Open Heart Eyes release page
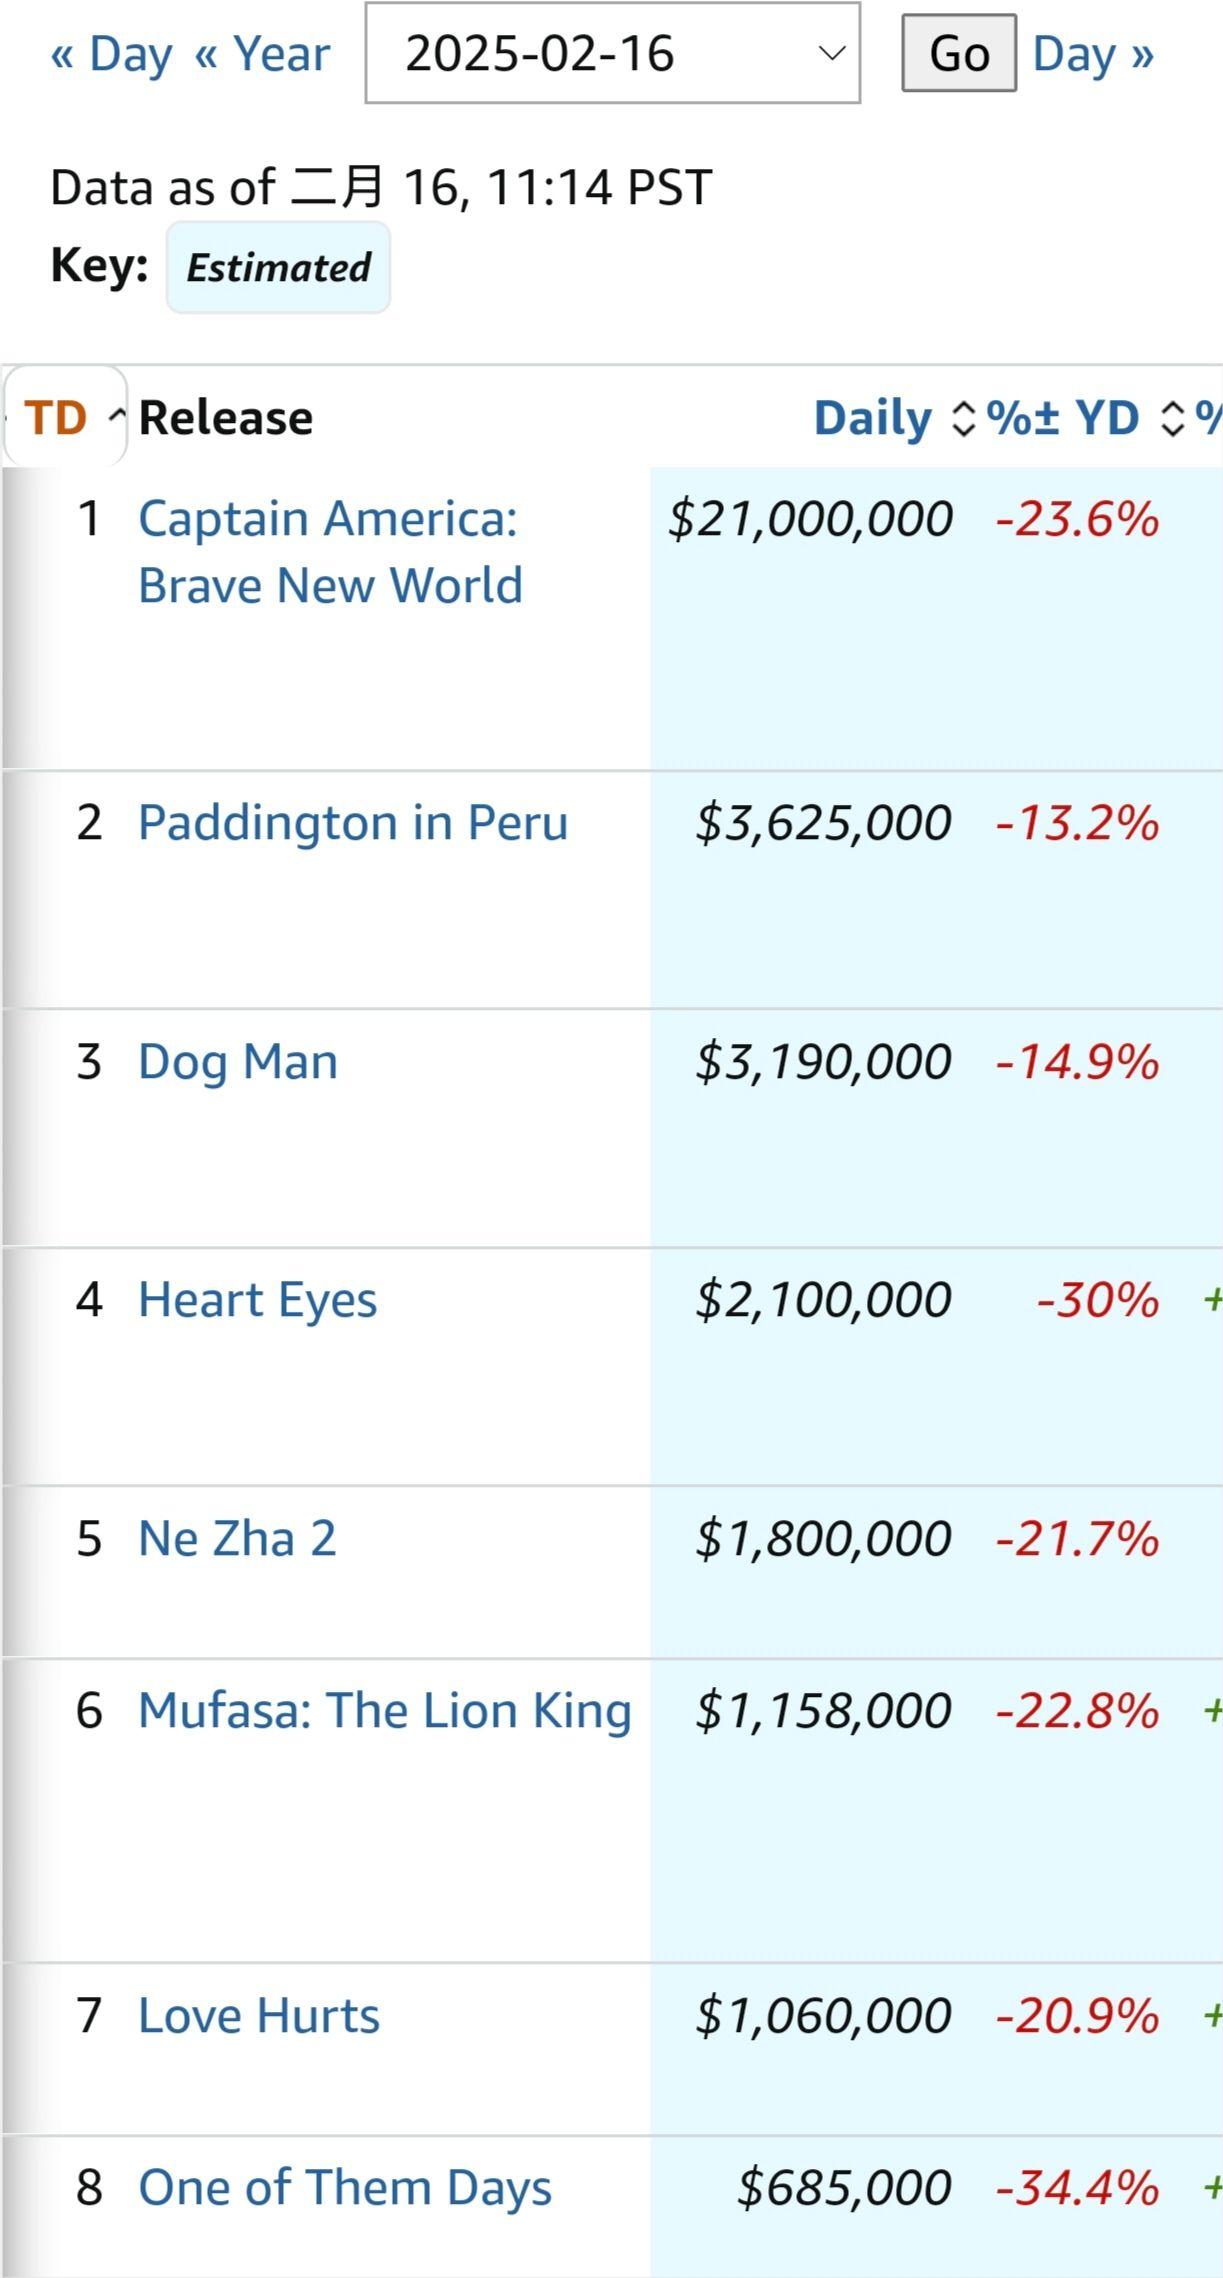Screen dimensions: 1223x2278 pyautogui.click(x=258, y=1300)
